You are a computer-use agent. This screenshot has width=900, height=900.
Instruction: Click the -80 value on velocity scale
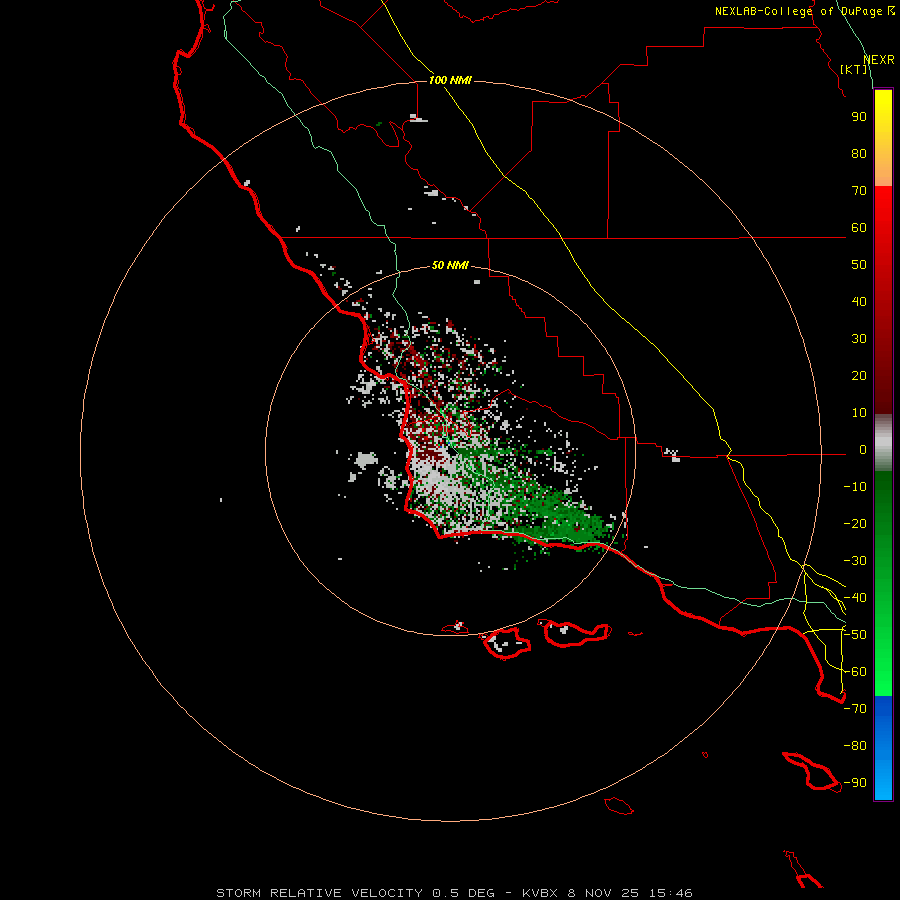pos(855,746)
